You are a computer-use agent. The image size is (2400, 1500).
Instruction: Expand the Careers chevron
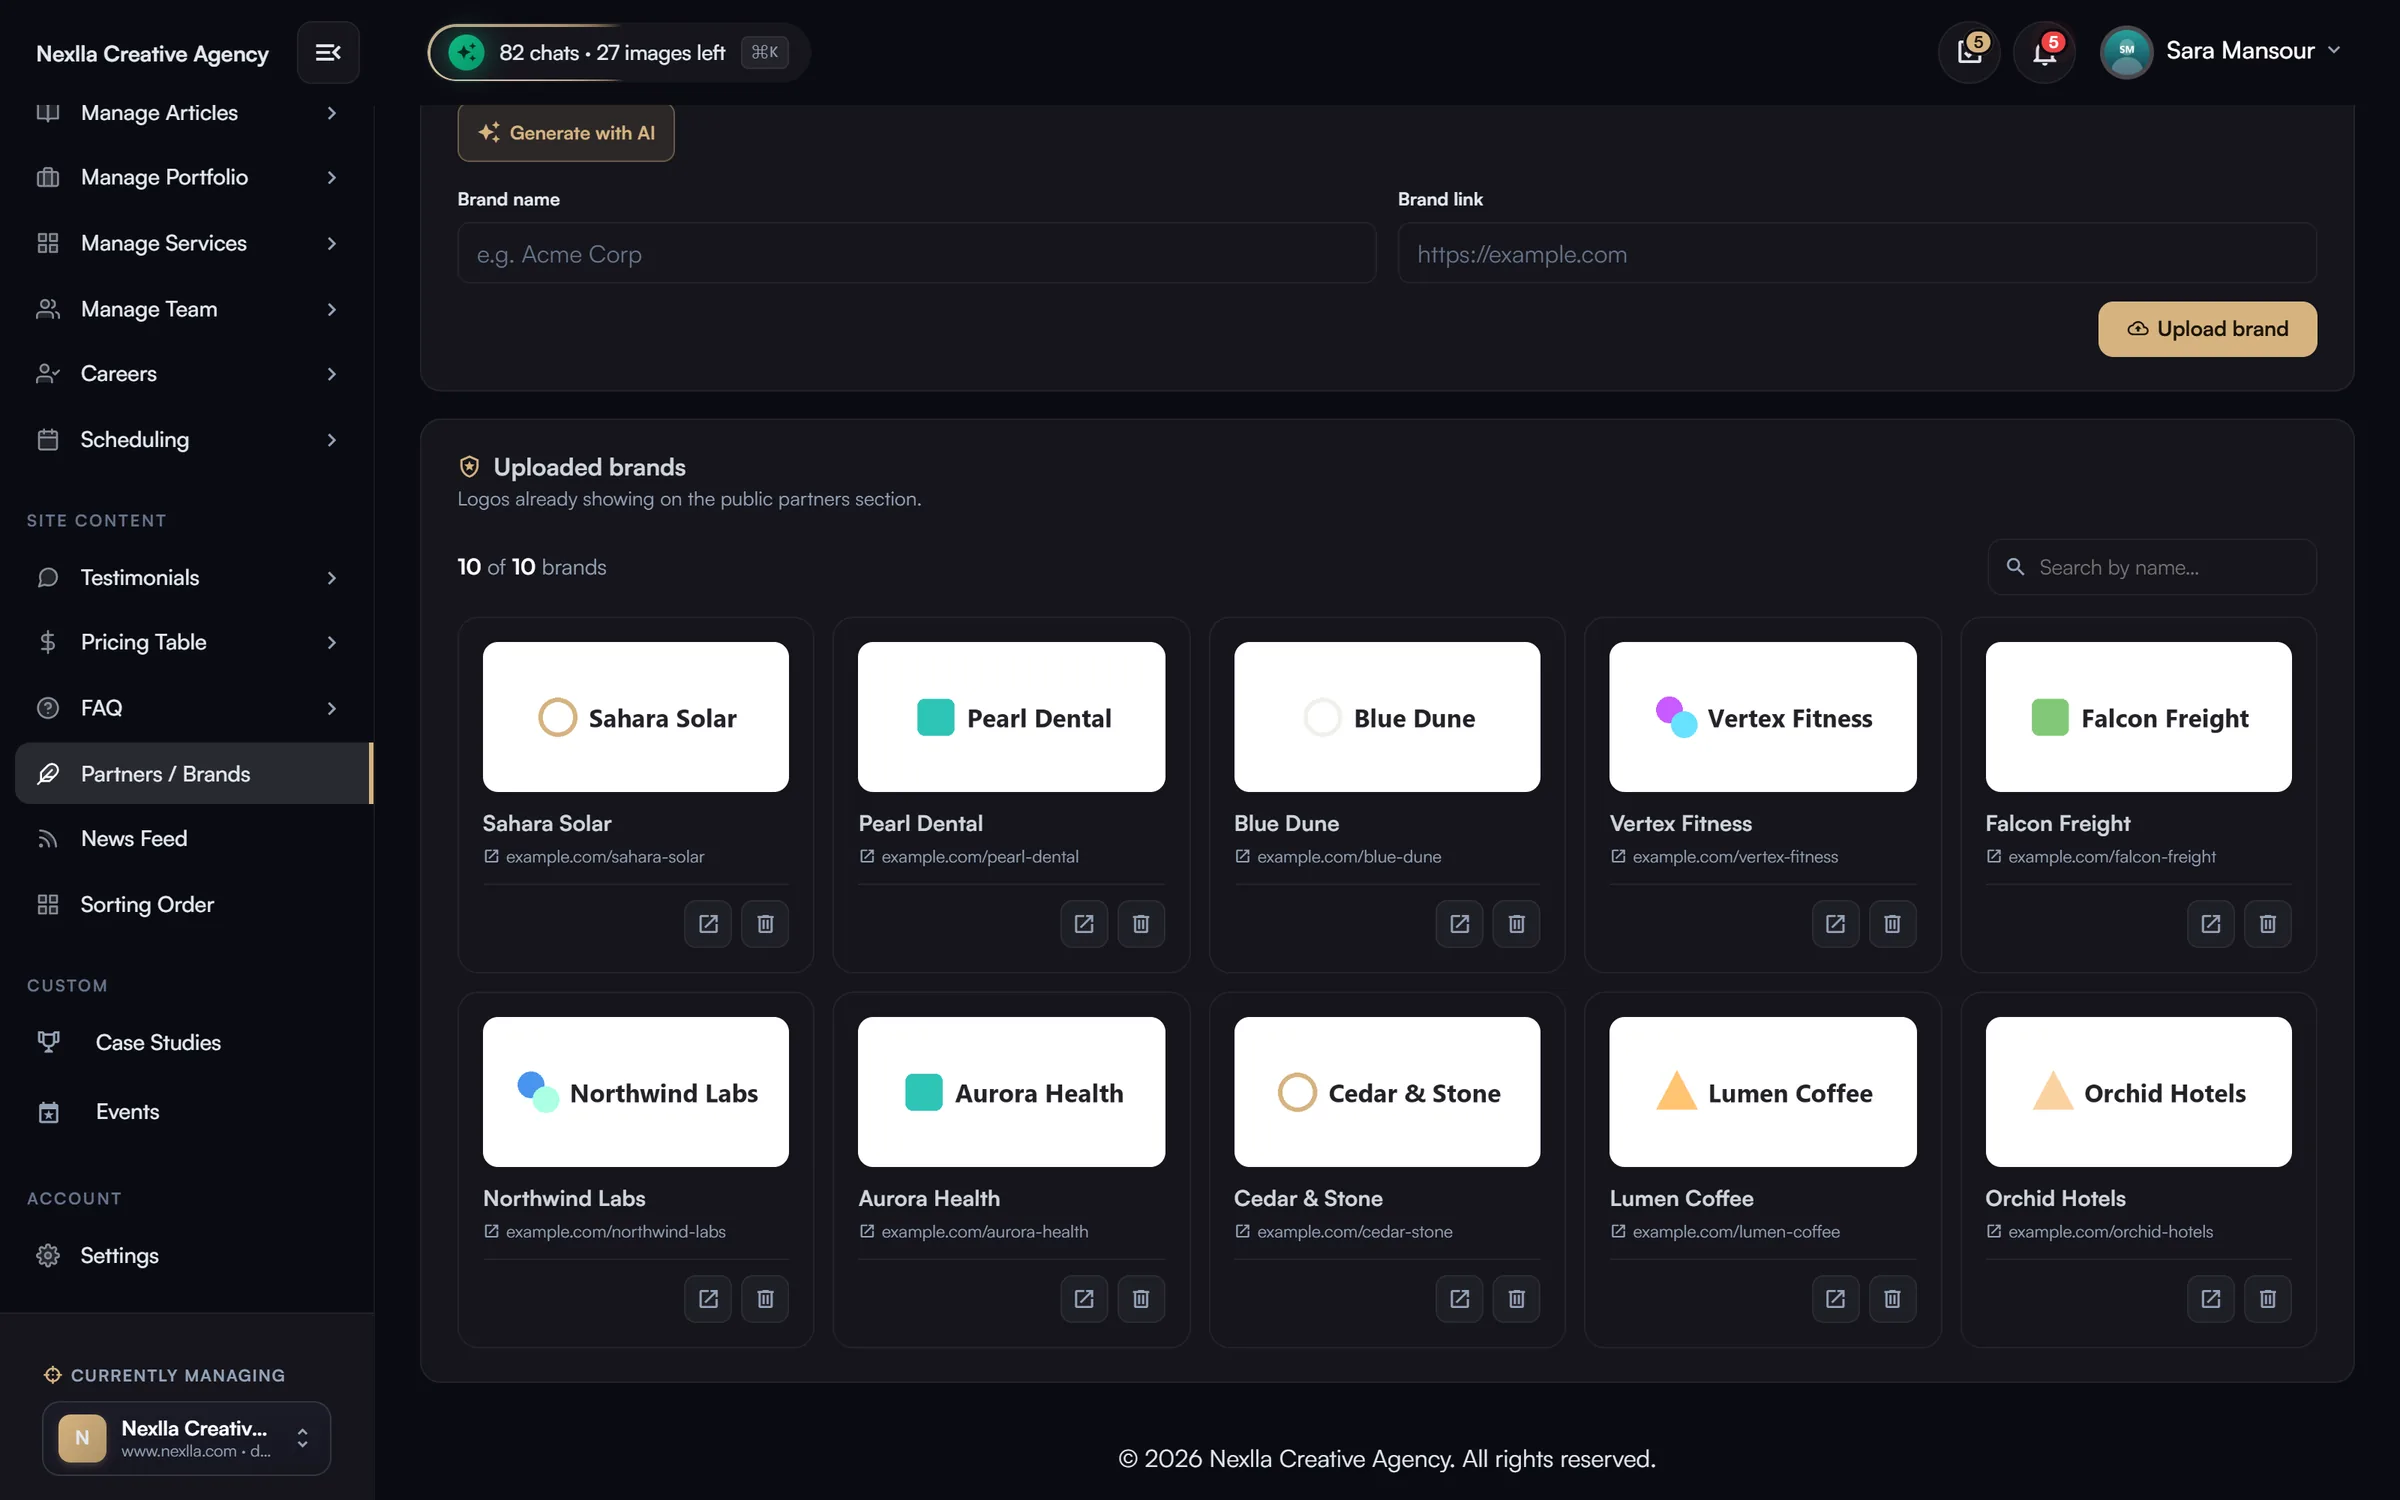(x=332, y=373)
